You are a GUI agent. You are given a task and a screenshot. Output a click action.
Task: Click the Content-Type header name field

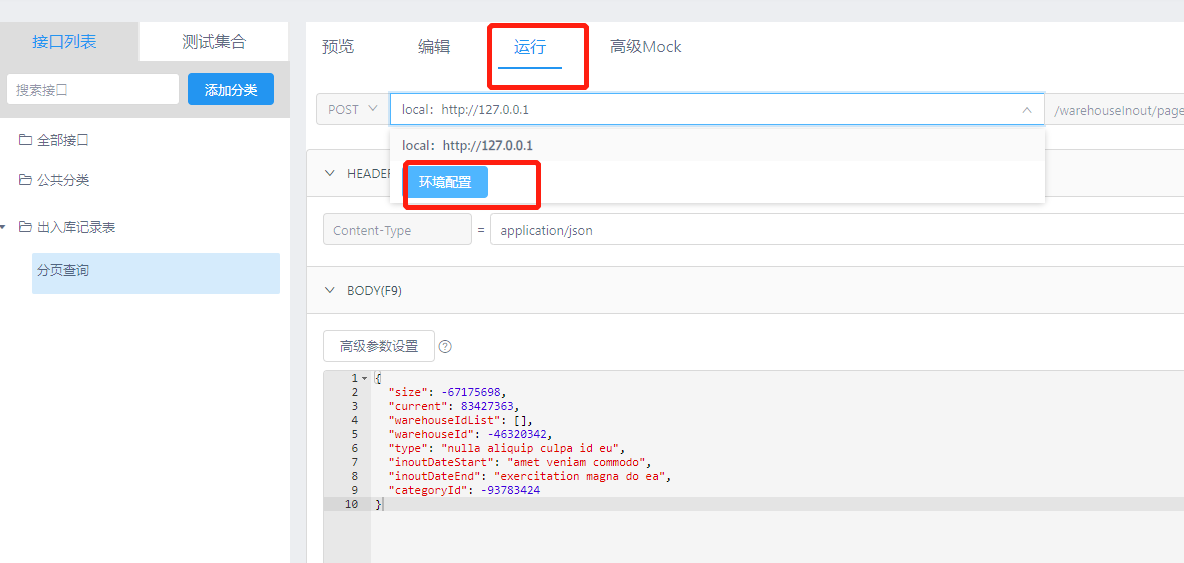click(397, 230)
